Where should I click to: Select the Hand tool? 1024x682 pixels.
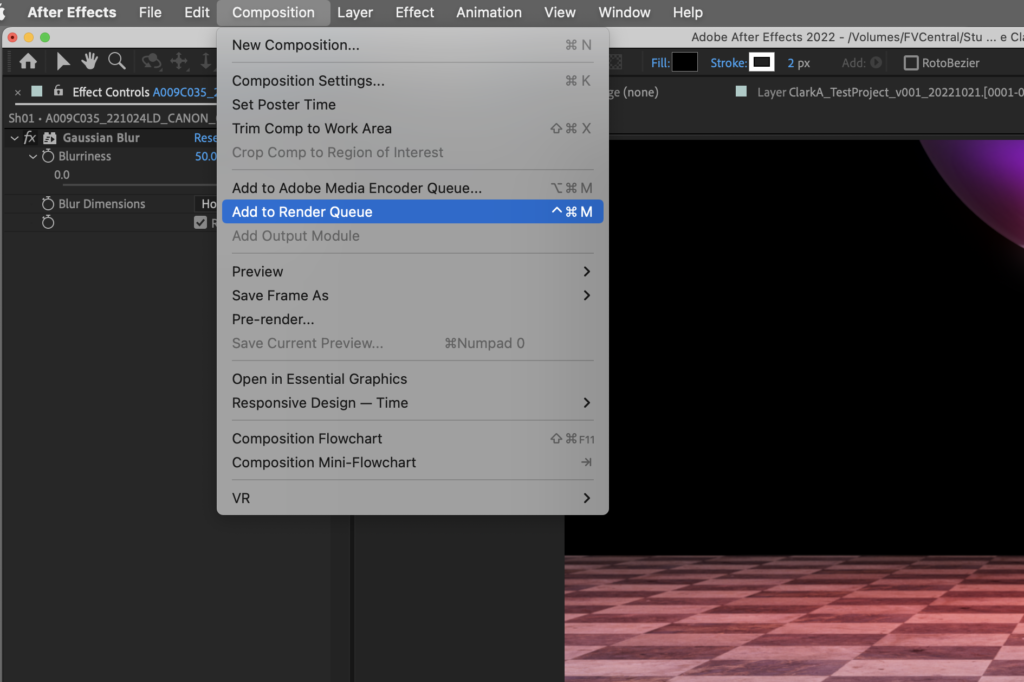pyautogui.click(x=89, y=61)
